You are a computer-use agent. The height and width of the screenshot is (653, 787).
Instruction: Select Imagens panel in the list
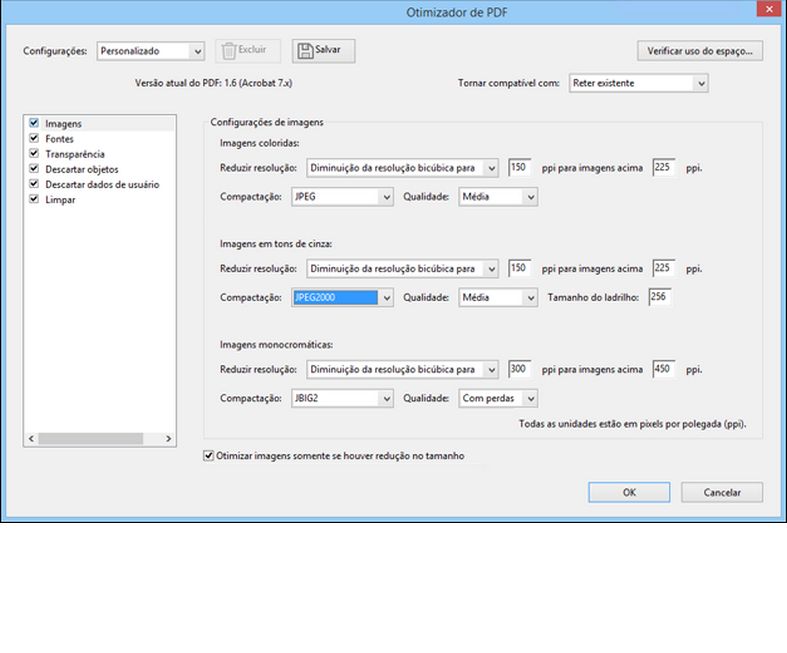(x=63, y=123)
